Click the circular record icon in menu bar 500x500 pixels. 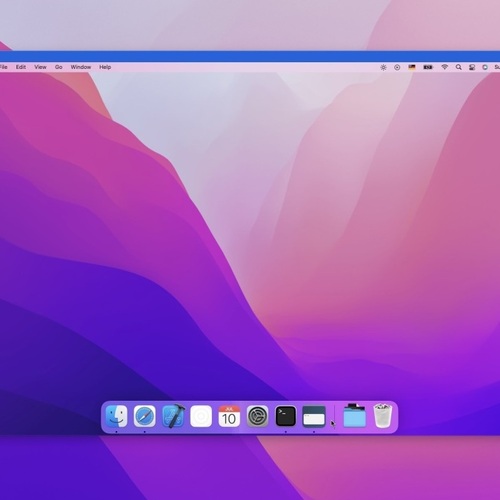[x=397, y=67]
